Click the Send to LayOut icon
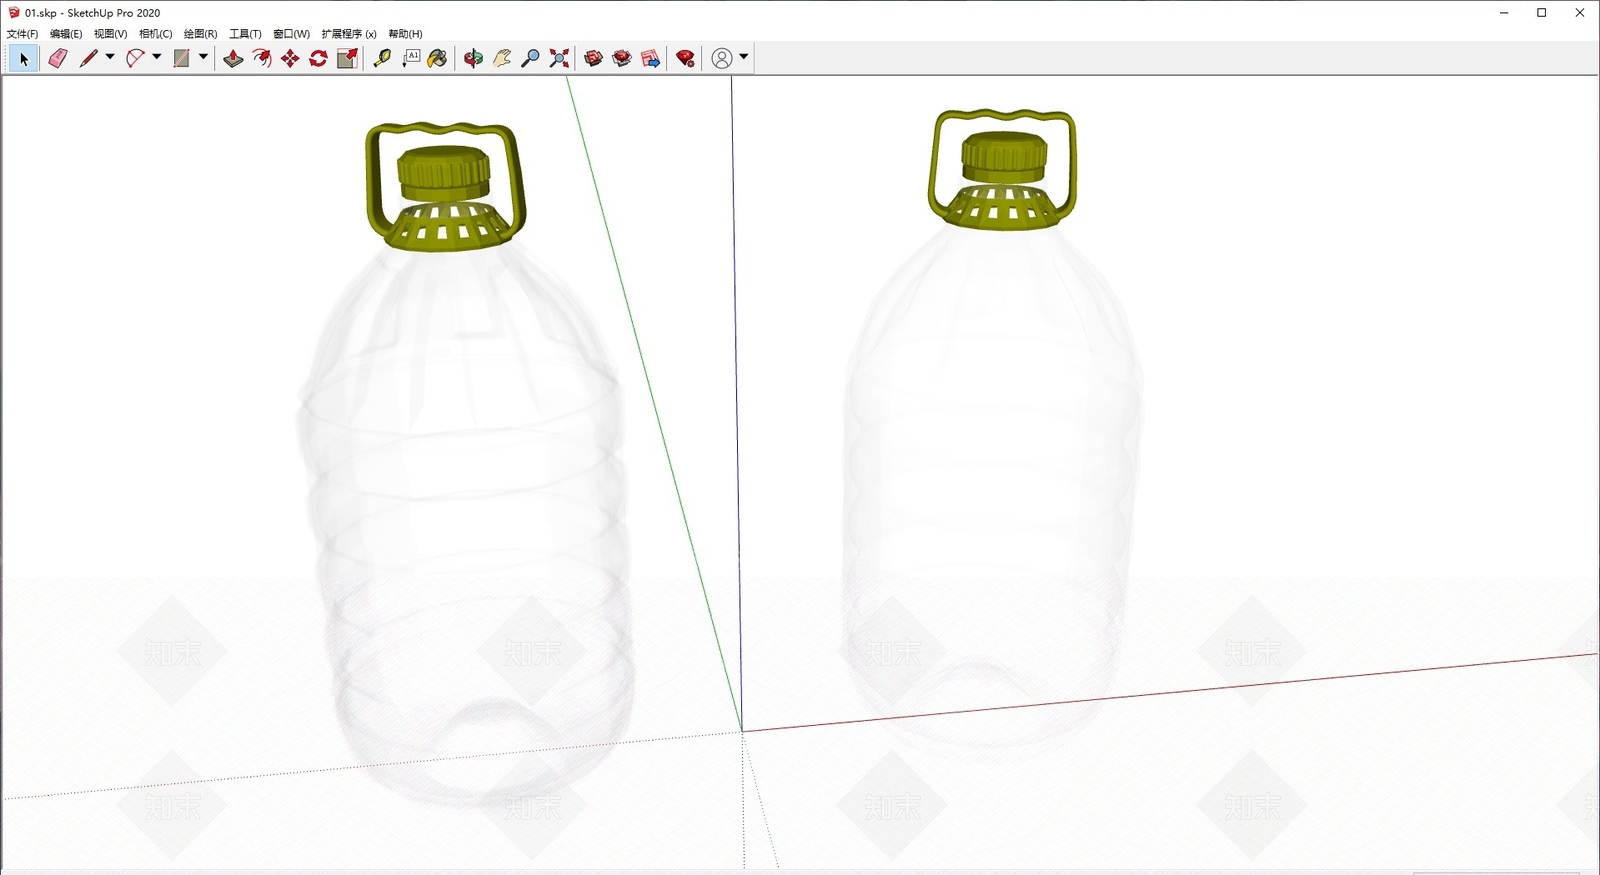This screenshot has height=875, width=1600. click(x=651, y=59)
